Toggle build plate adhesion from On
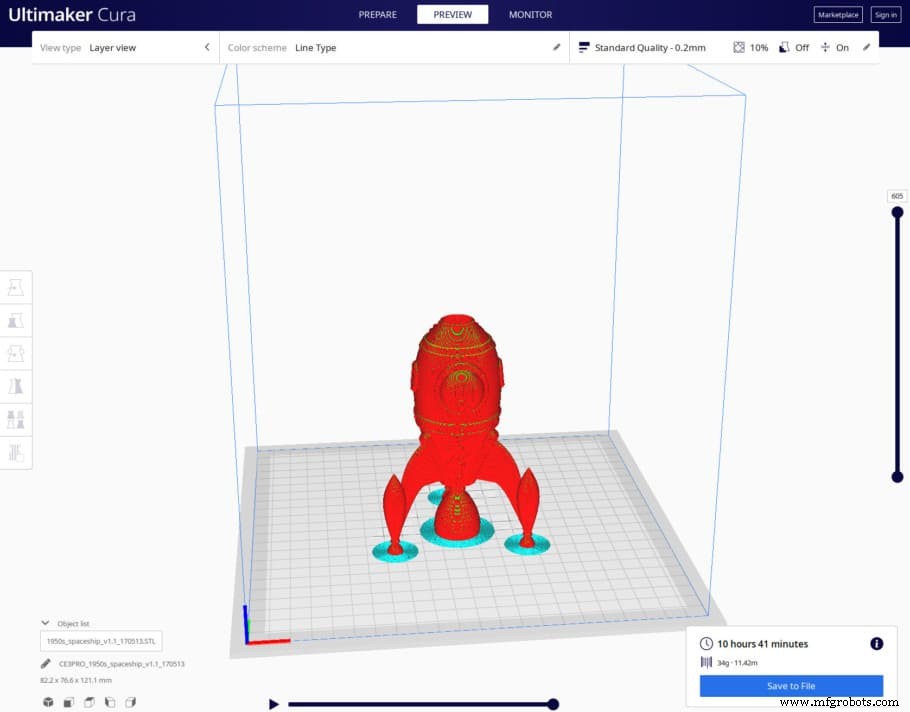The width and height of the screenshot is (910, 712). (x=842, y=47)
